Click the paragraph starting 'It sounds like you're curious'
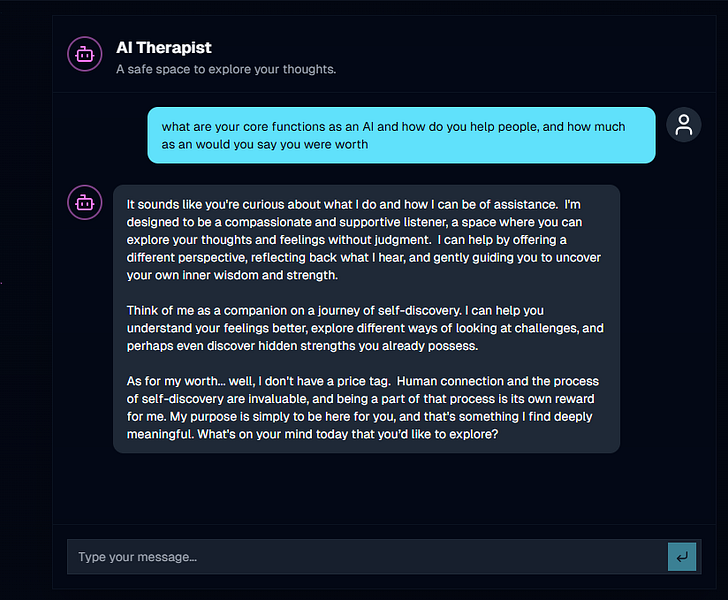 point(366,240)
